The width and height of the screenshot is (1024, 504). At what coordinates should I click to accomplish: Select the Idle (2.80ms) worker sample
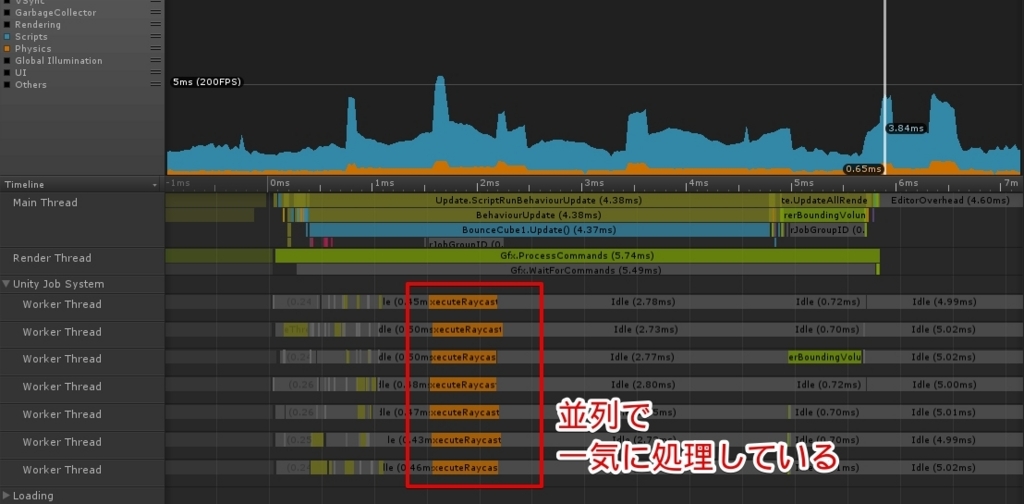click(643, 385)
